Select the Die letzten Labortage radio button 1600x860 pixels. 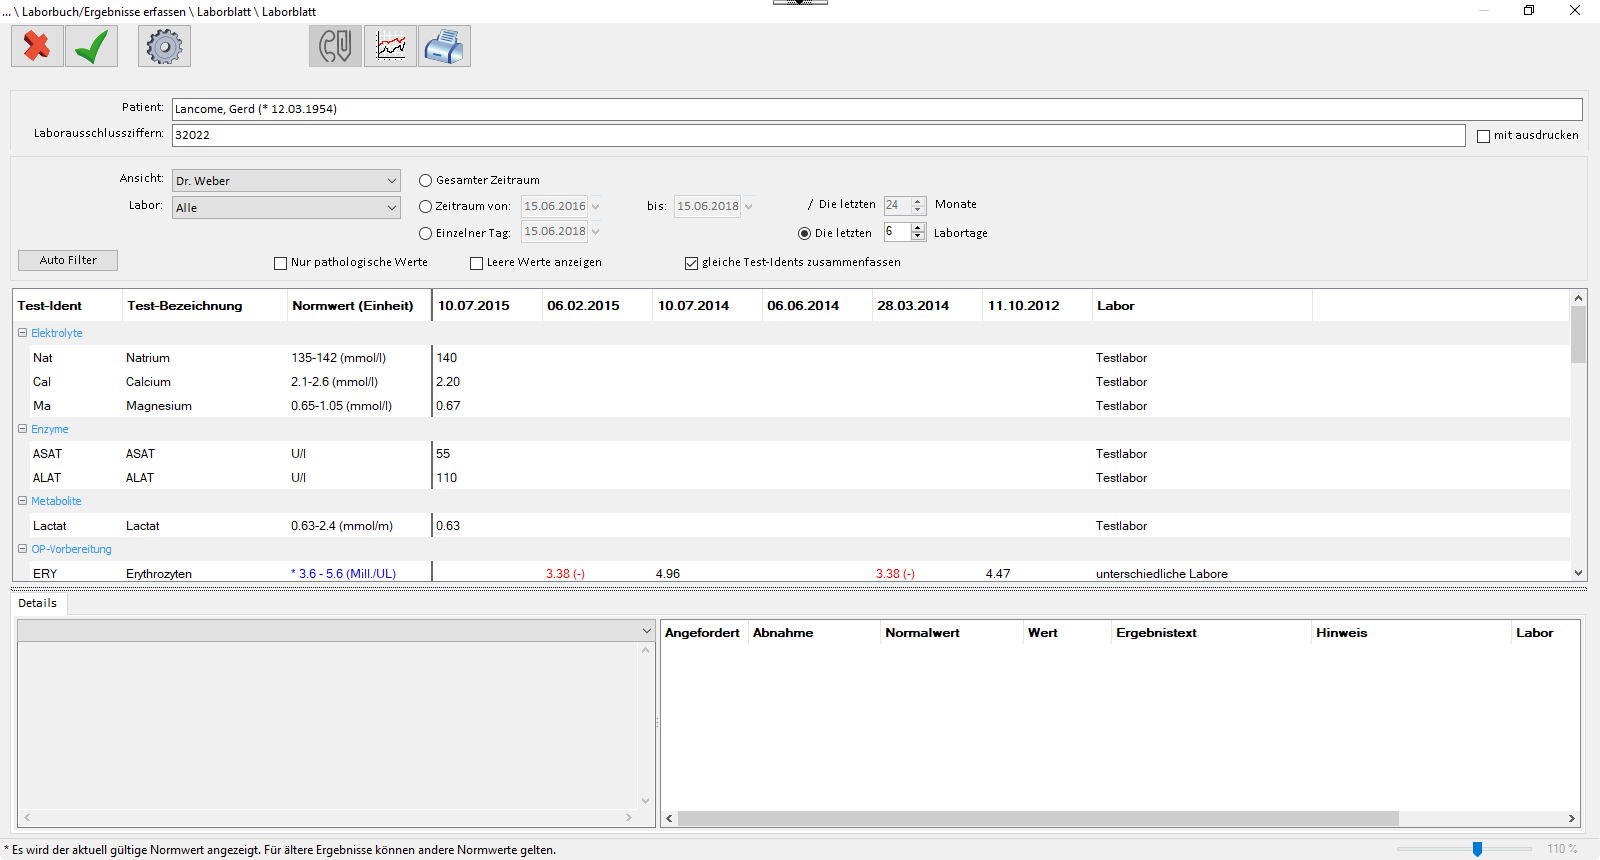[x=805, y=233]
